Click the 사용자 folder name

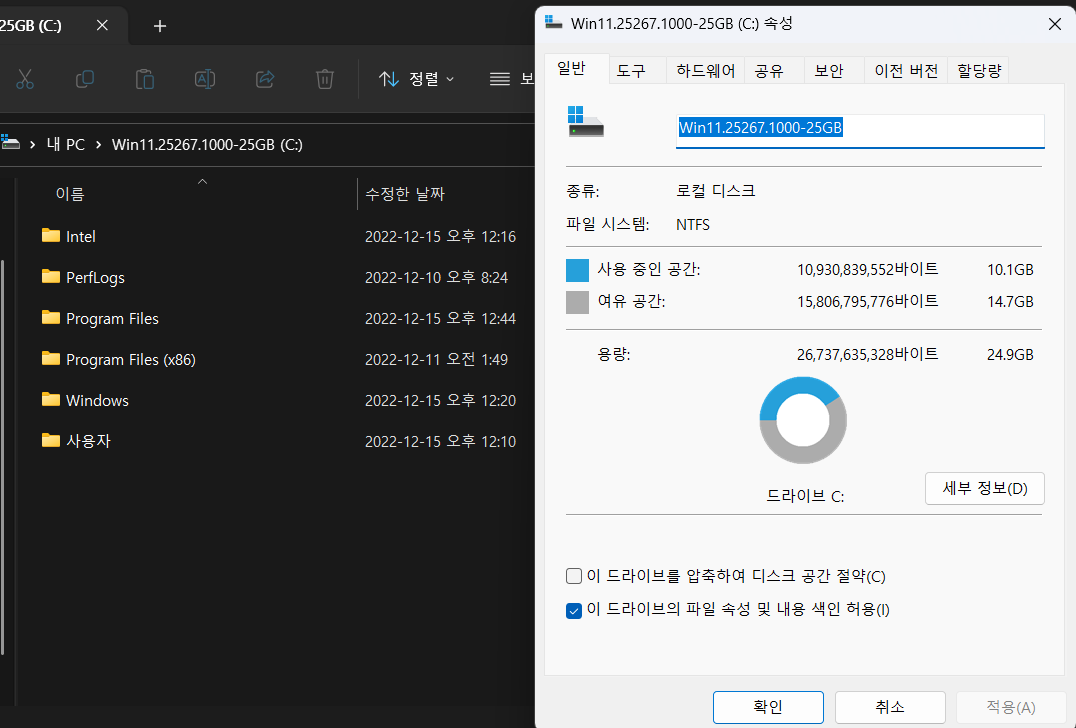pyautogui.click(x=89, y=441)
